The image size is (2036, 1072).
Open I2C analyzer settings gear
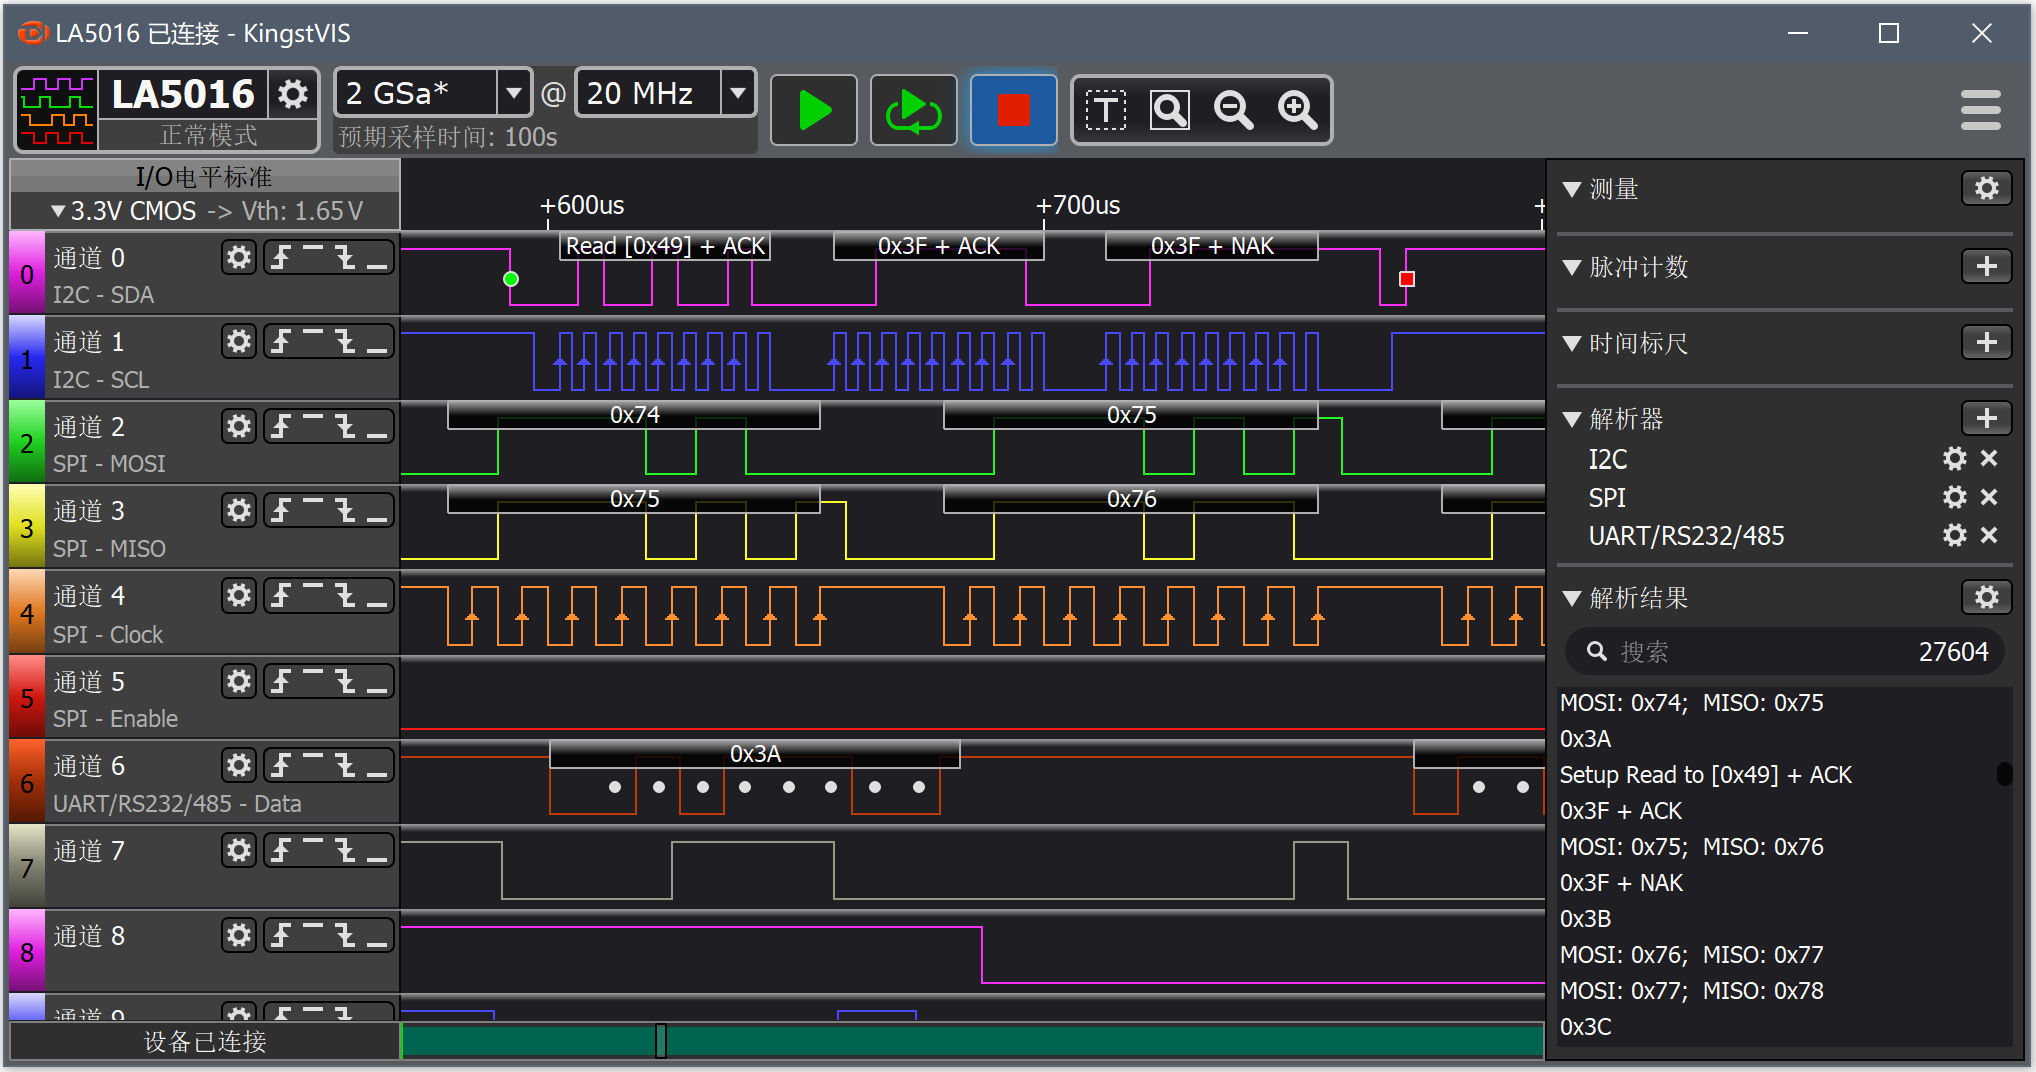(x=1955, y=458)
